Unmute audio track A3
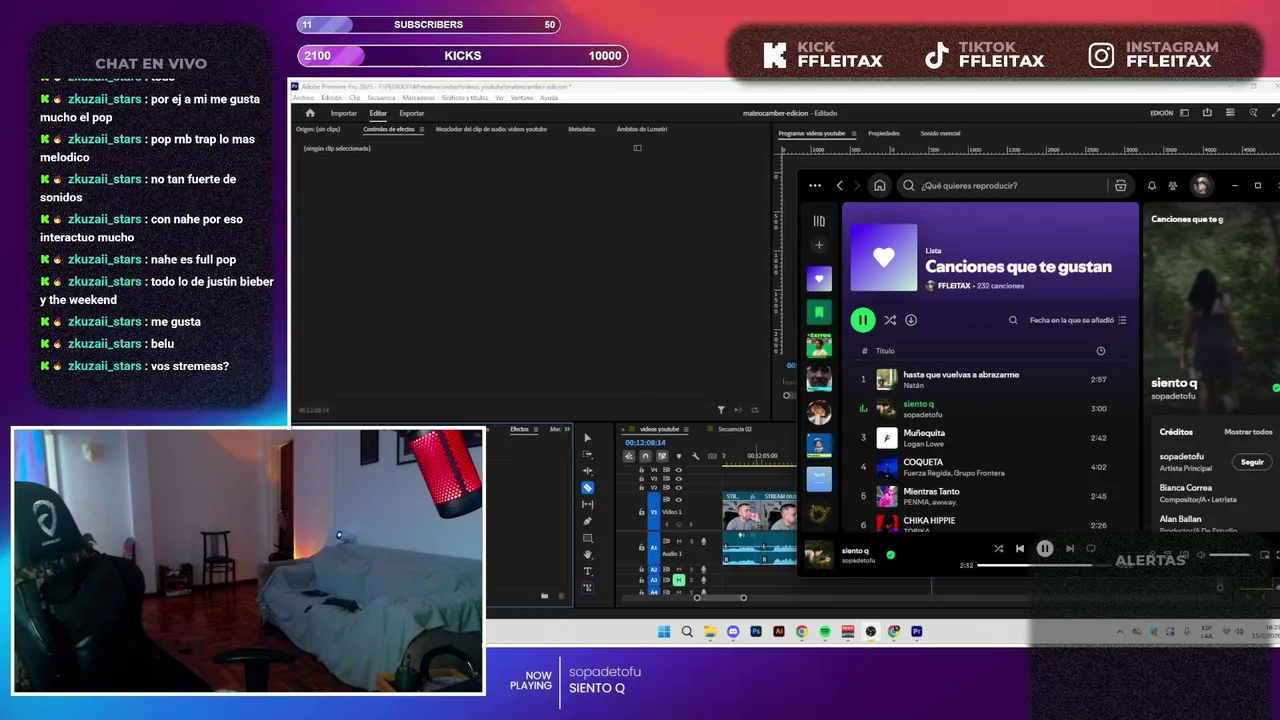 click(x=679, y=580)
